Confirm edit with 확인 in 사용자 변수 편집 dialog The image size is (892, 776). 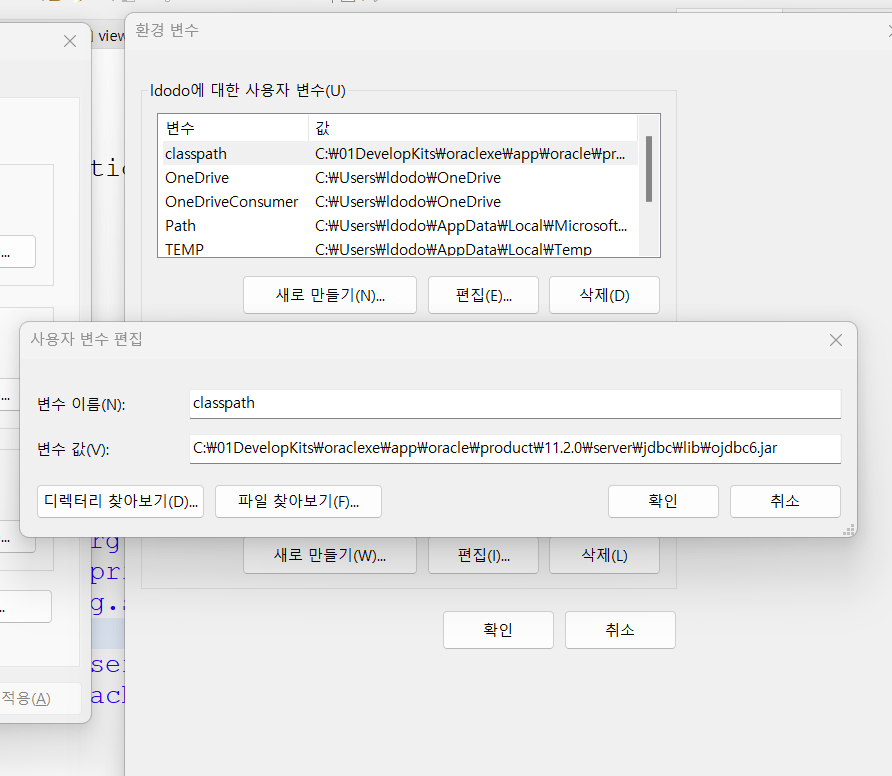[663, 501]
